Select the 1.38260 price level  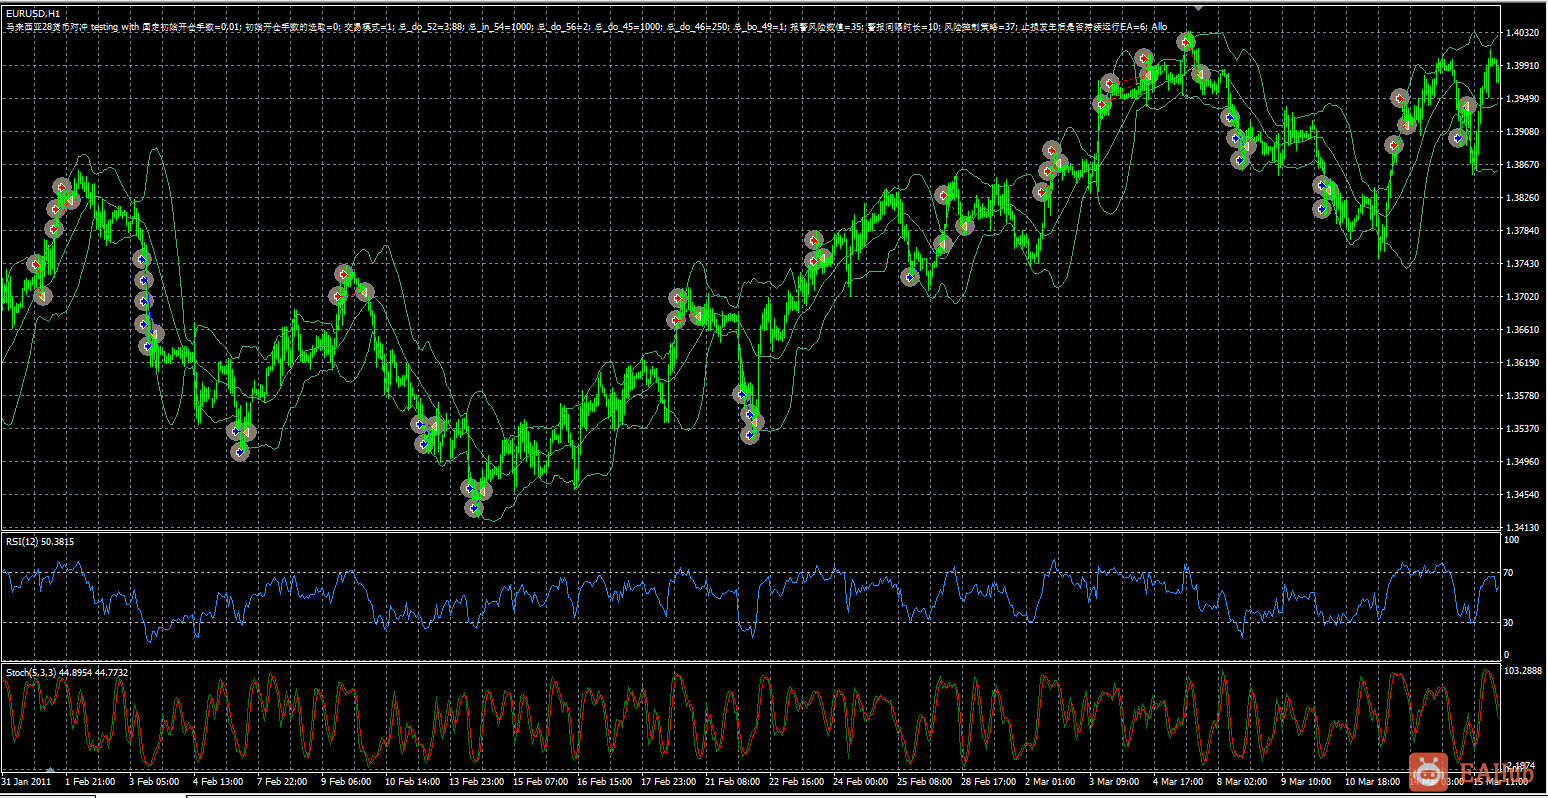pyautogui.click(x=1524, y=198)
